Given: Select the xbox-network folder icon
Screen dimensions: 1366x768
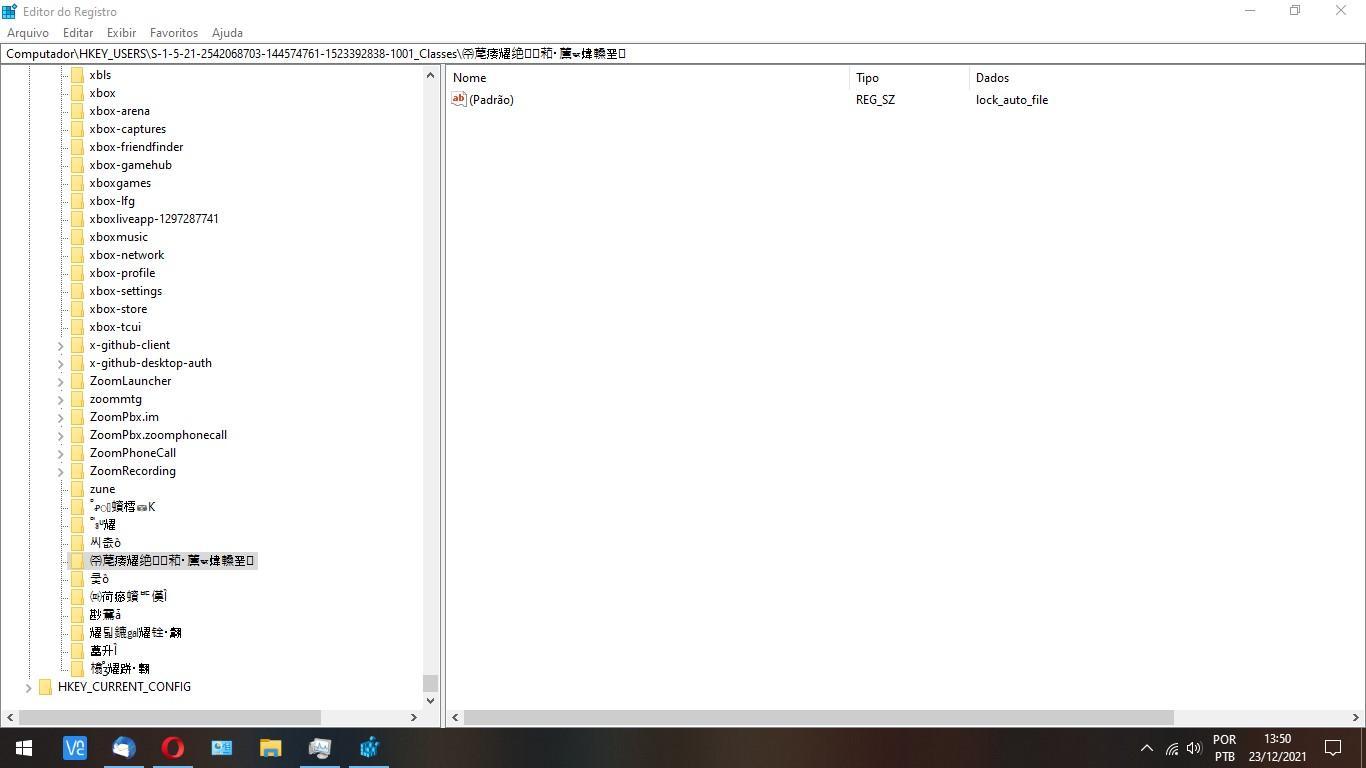Looking at the screenshot, I should point(77,255).
